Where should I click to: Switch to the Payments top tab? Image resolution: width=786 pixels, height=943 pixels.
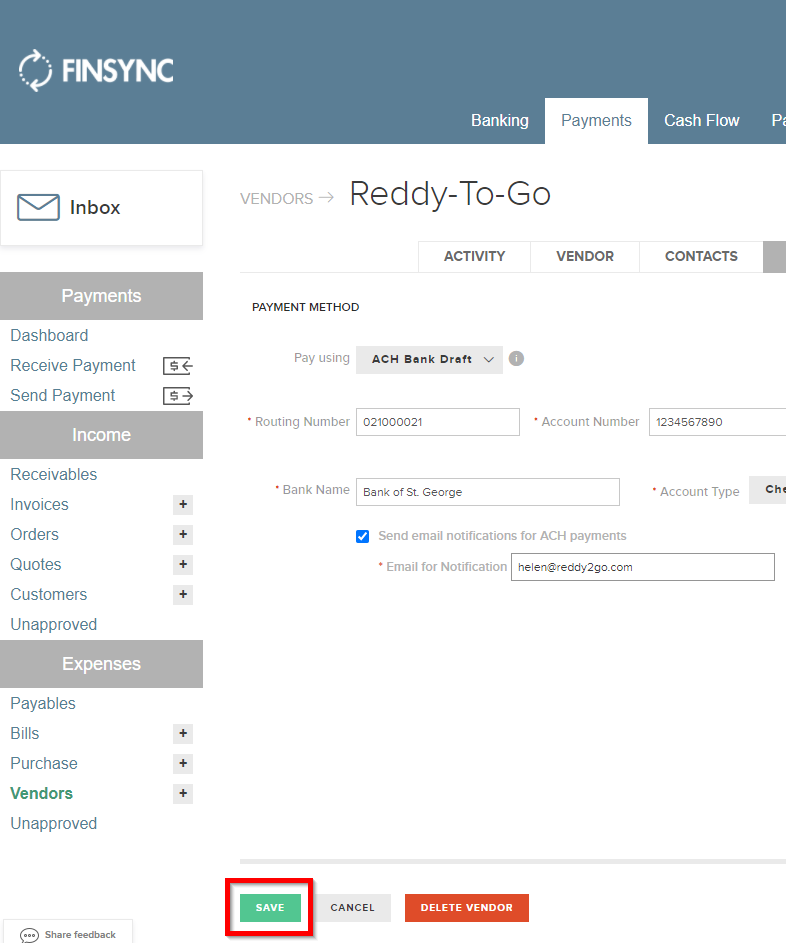pos(596,121)
